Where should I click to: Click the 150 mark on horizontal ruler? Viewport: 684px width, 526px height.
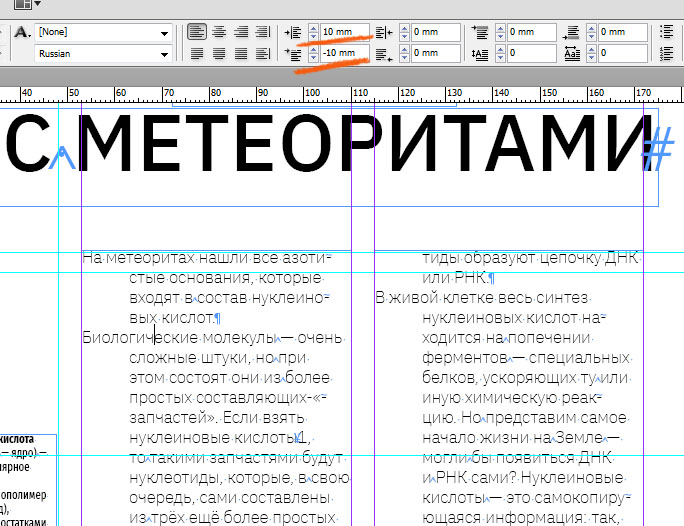pos(549,93)
